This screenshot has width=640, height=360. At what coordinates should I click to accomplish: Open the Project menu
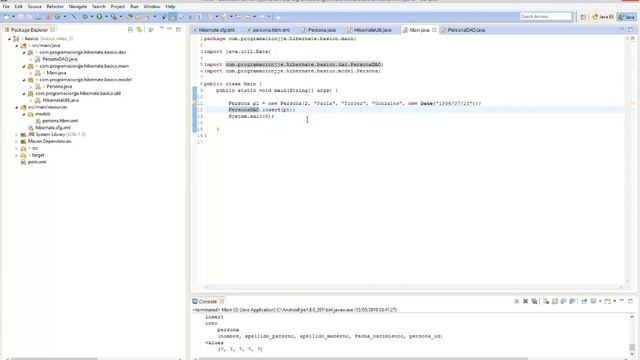click(x=118, y=7)
